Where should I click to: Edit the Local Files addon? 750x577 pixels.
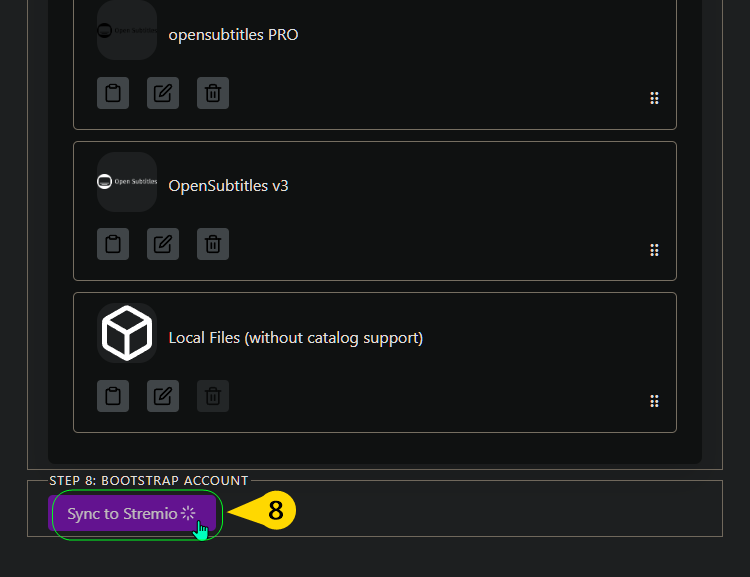(x=163, y=396)
